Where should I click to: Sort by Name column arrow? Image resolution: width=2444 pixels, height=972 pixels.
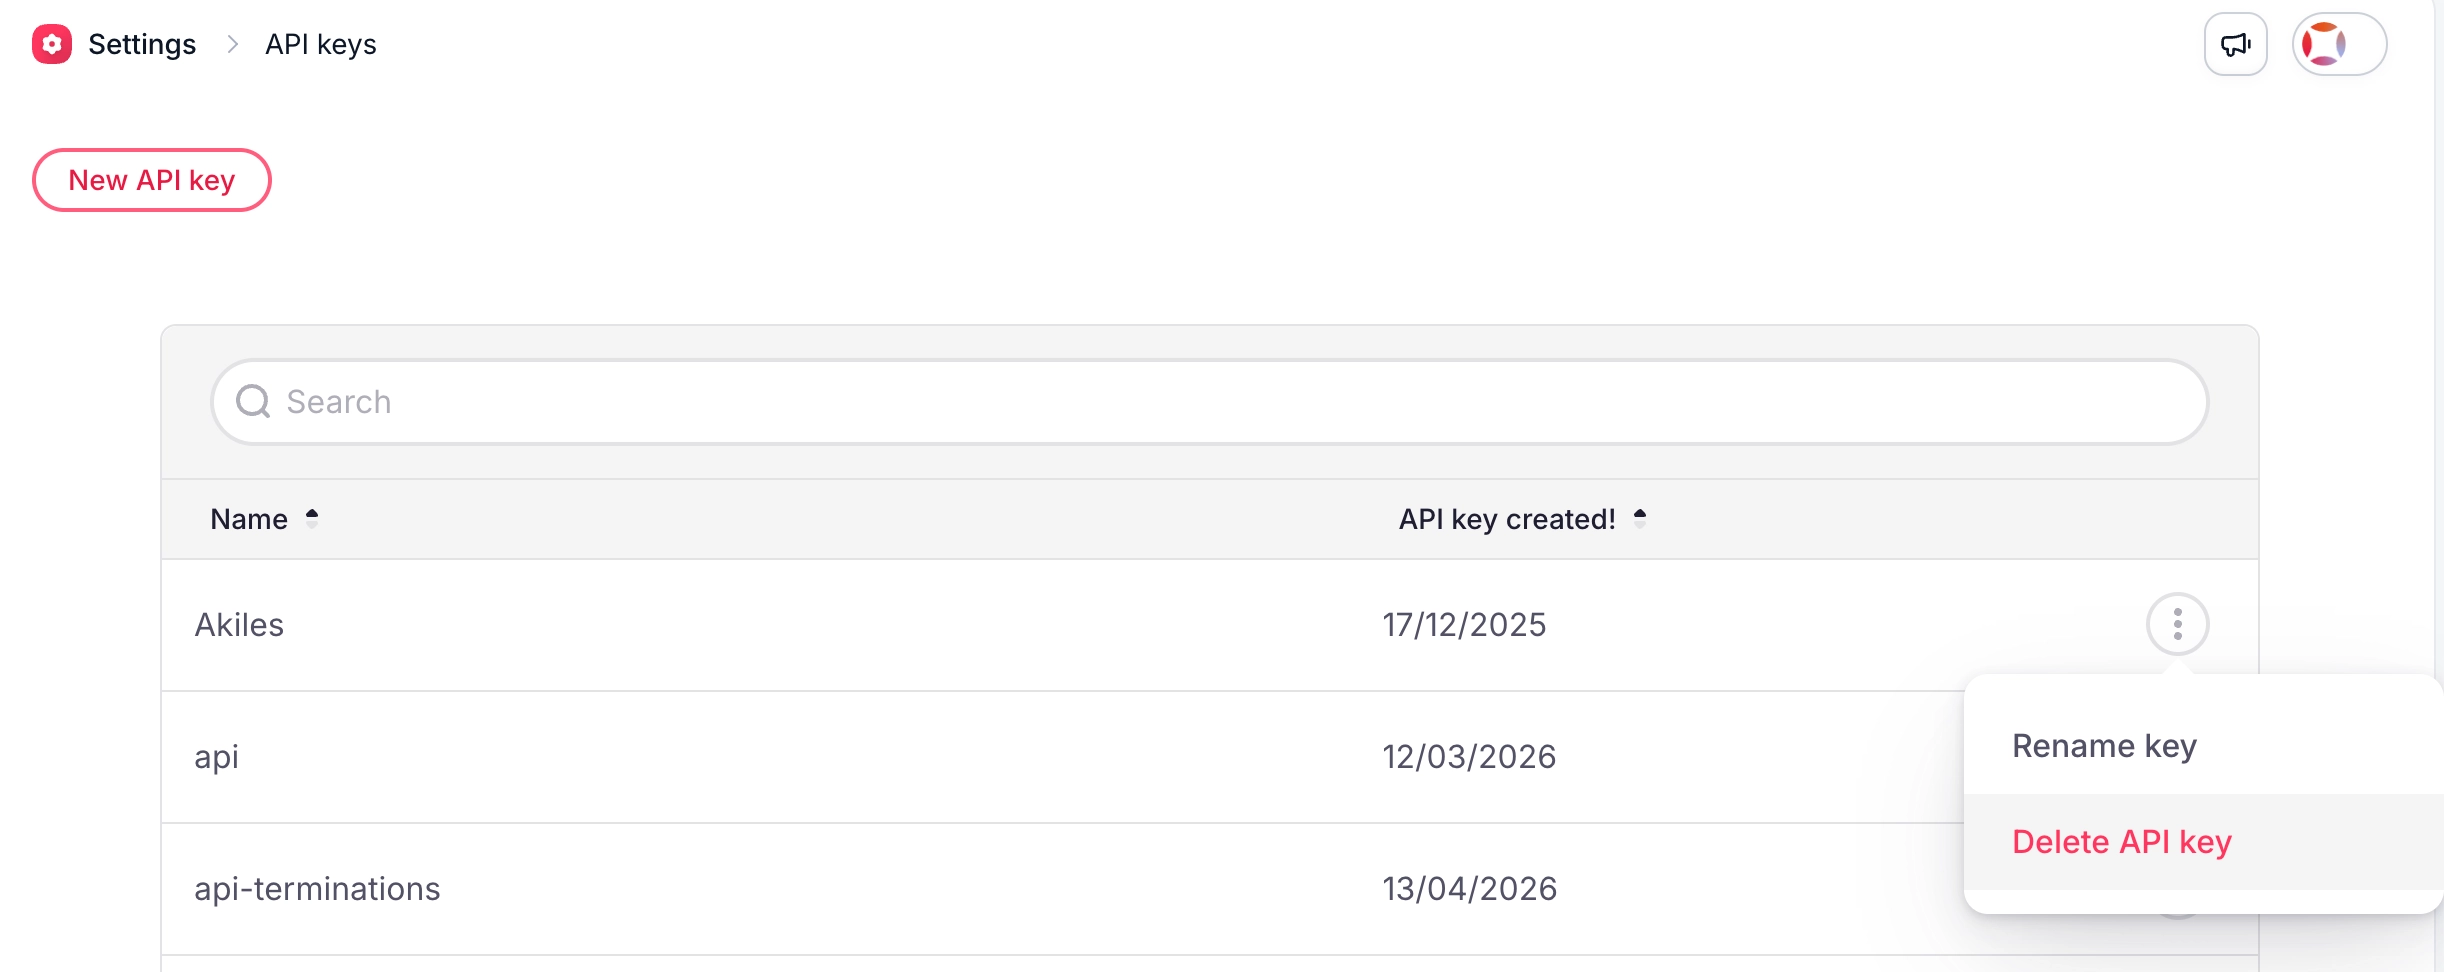(312, 518)
